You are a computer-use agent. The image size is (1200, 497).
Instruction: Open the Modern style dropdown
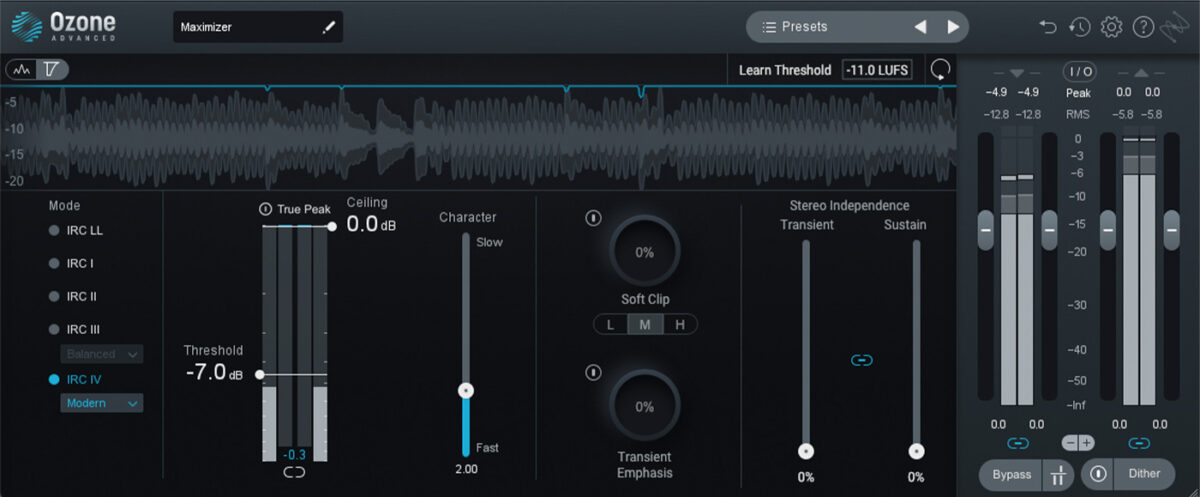101,403
